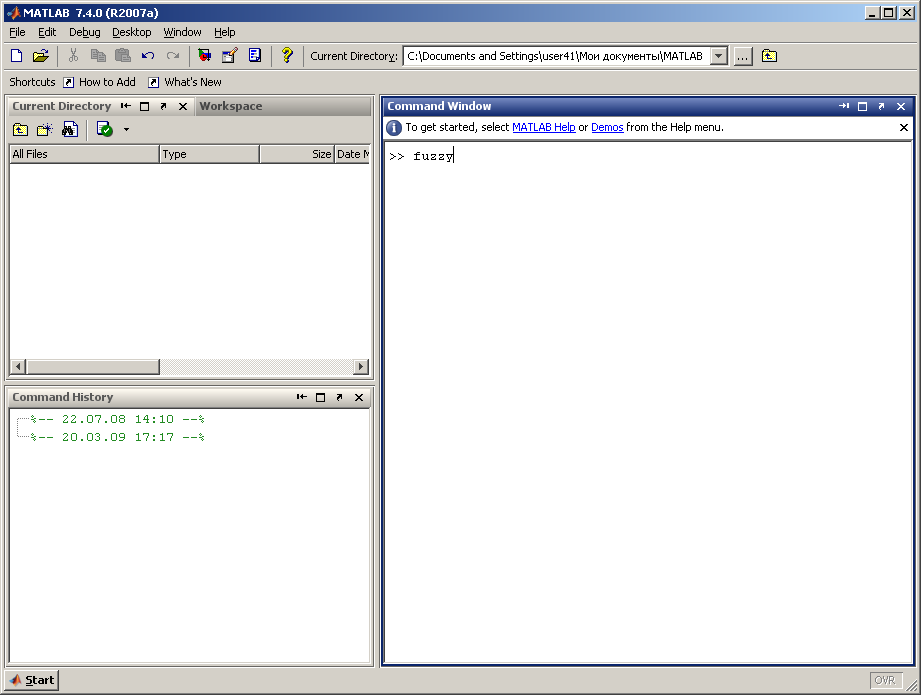Go up one directory in Current Directory panel
Viewport: 921px width, 695px height.
tap(21, 129)
